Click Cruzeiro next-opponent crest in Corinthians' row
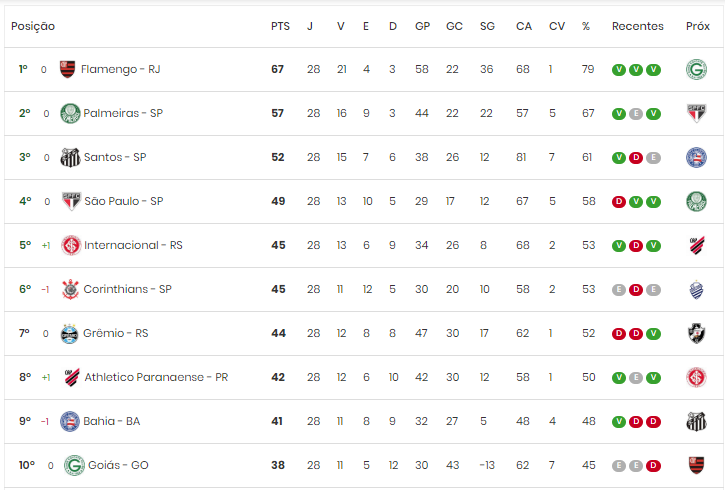The height and width of the screenshot is (490, 725). pyautogui.click(x=696, y=289)
